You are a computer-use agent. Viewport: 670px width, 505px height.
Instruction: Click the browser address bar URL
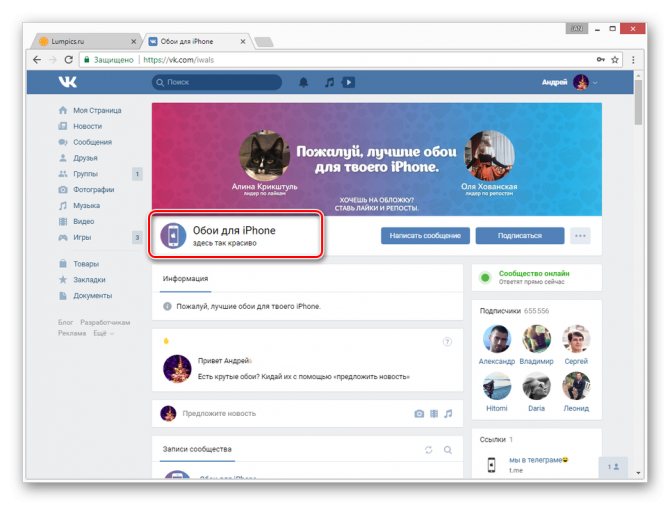179,60
